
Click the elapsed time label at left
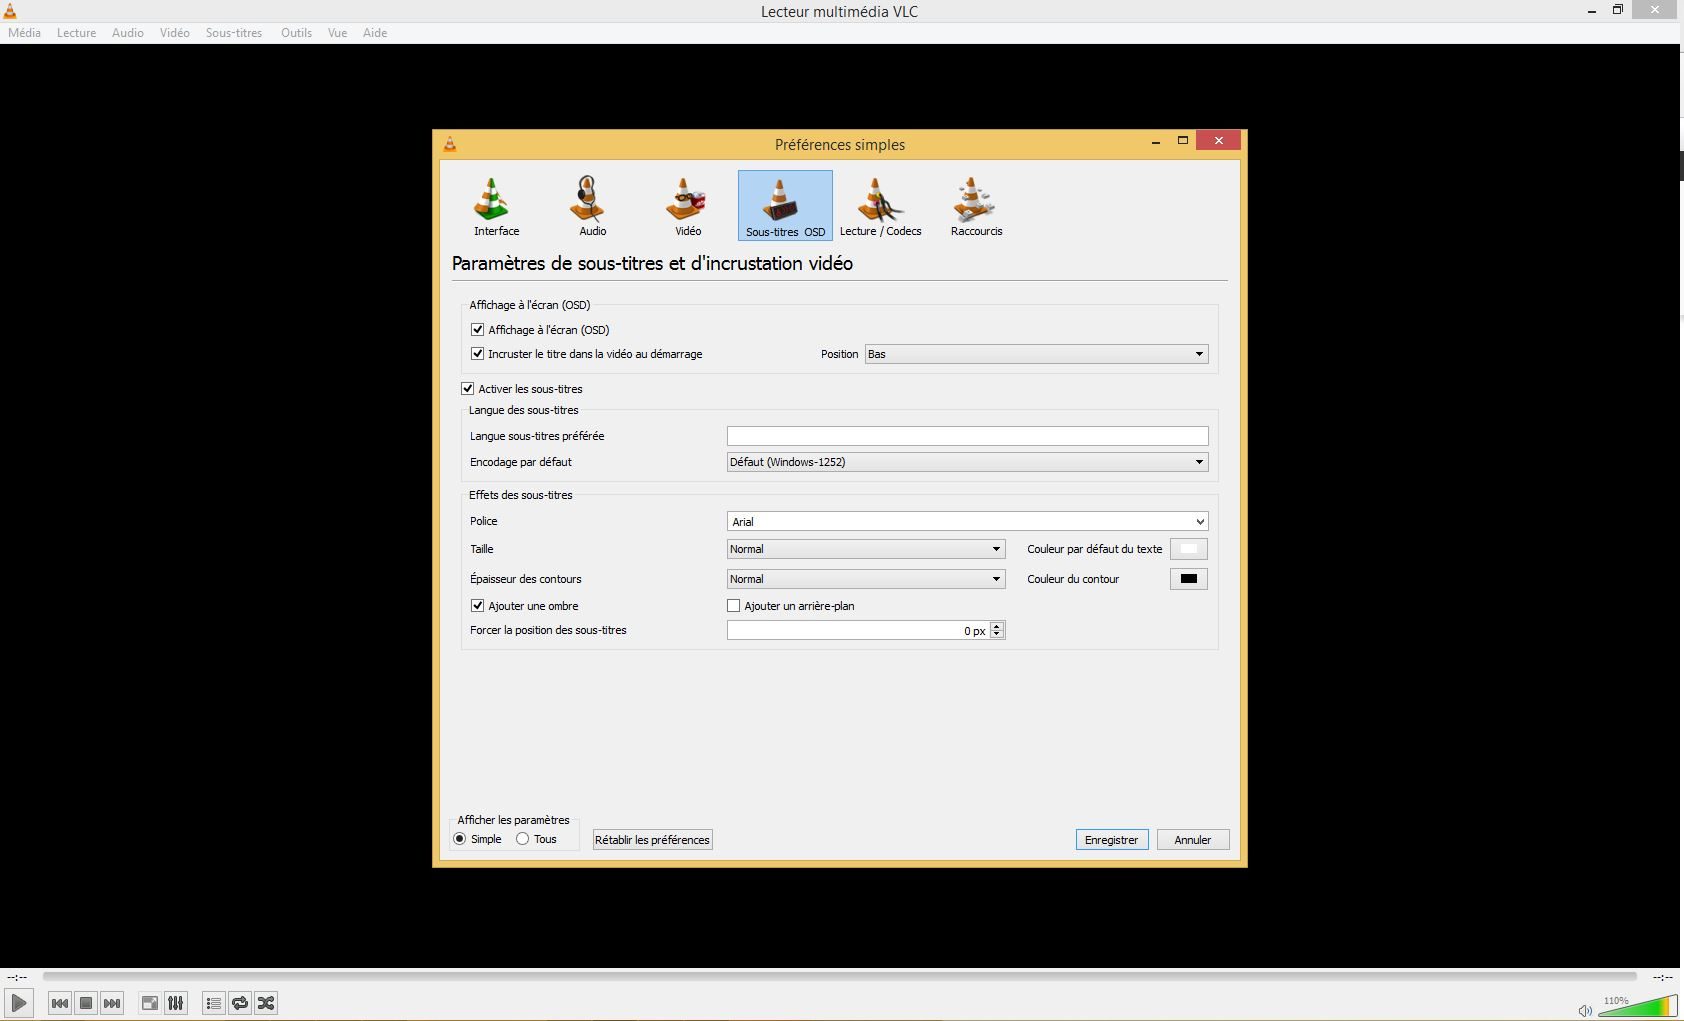[x=17, y=977]
